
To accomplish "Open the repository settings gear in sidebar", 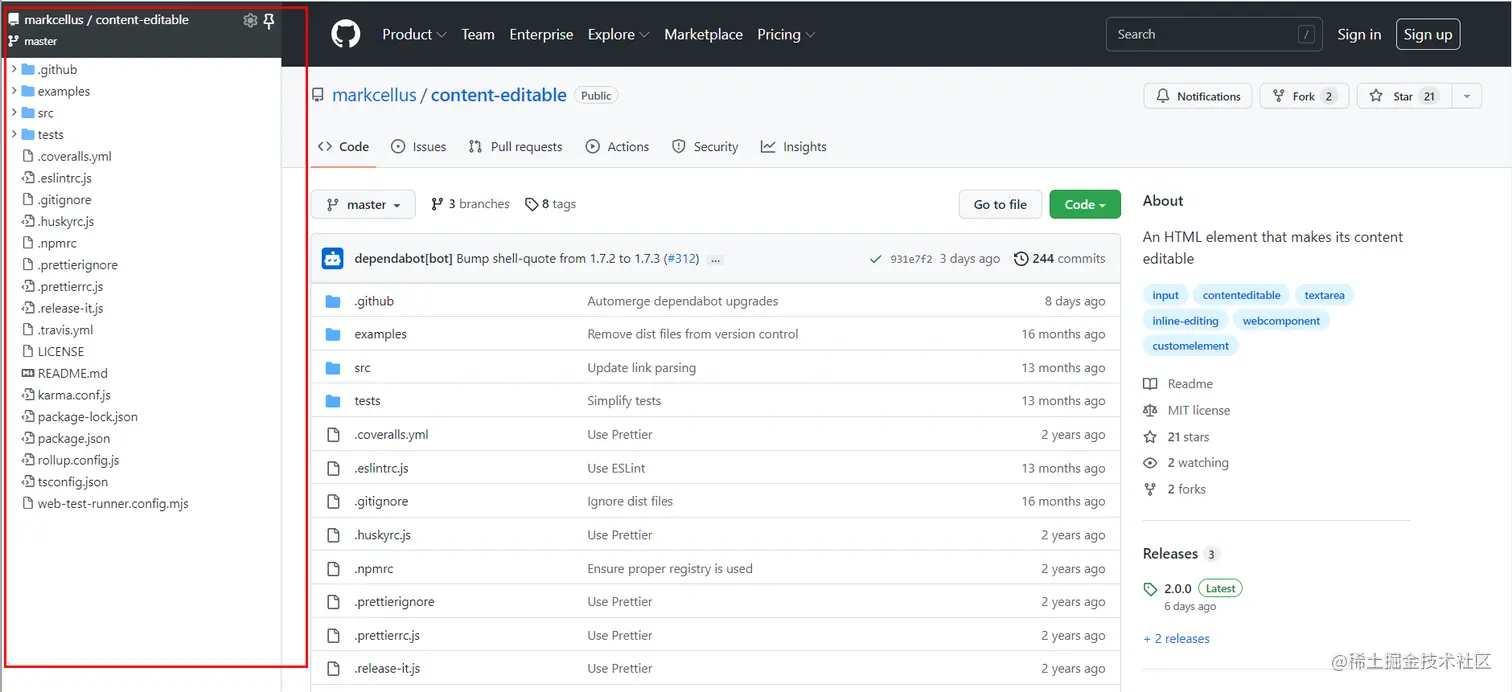I will tap(250, 18).
